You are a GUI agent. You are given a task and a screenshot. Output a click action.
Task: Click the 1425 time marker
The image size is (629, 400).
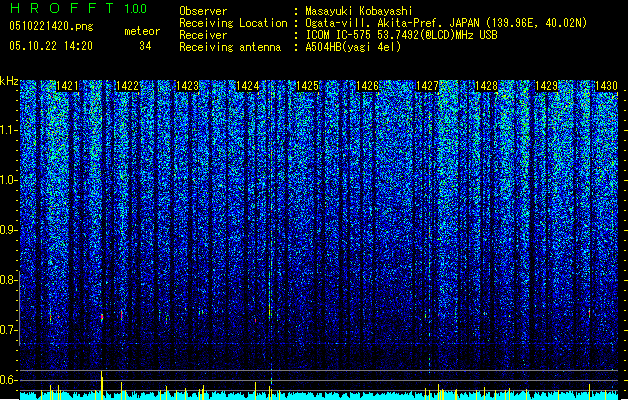point(307,86)
